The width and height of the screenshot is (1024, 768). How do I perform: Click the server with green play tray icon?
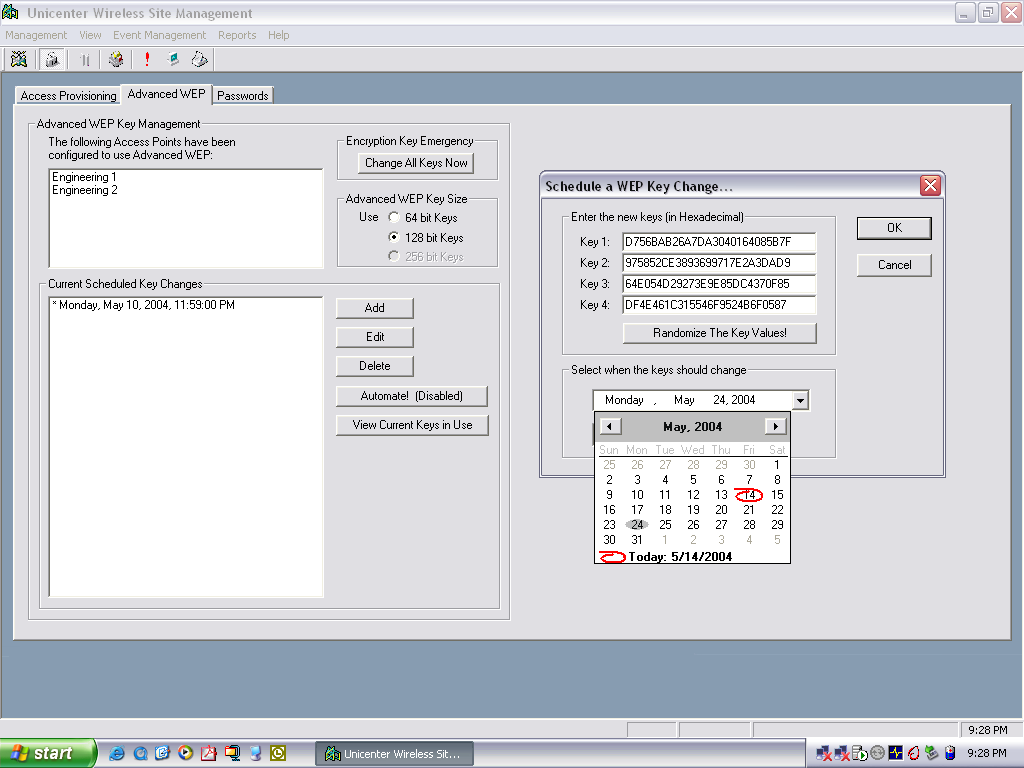(x=859, y=753)
